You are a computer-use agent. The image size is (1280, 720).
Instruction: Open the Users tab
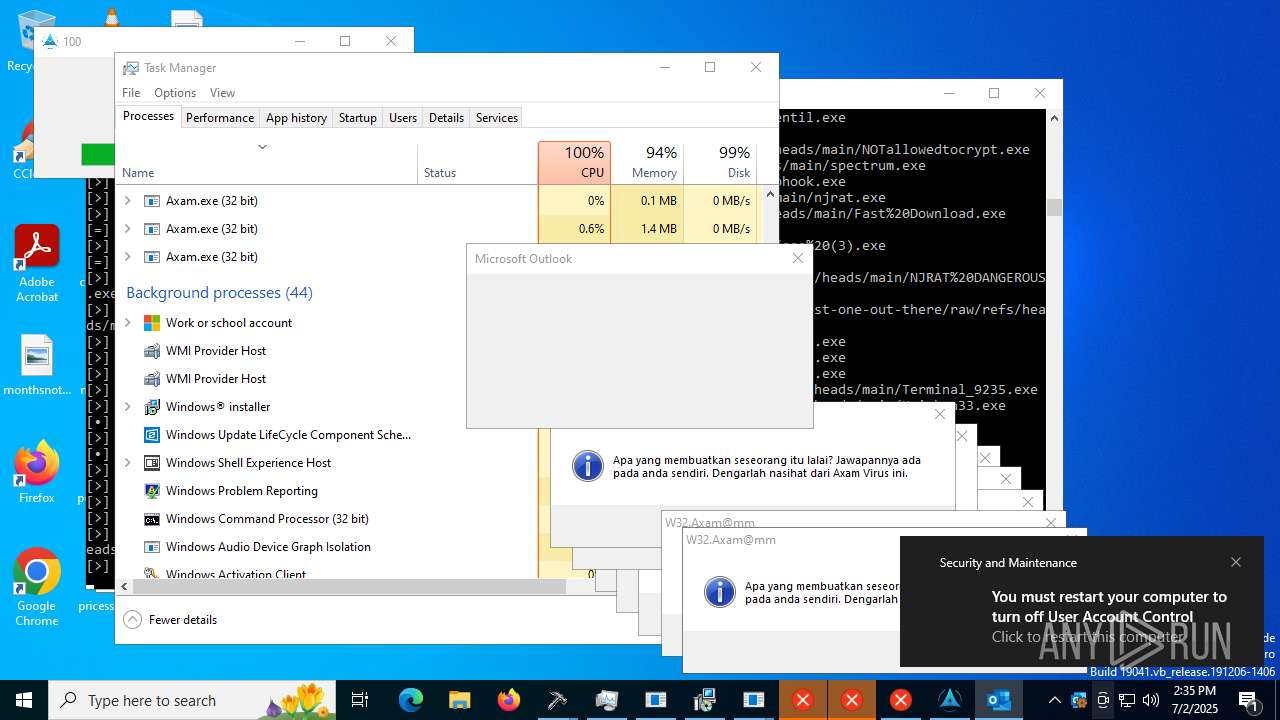pyautogui.click(x=403, y=117)
